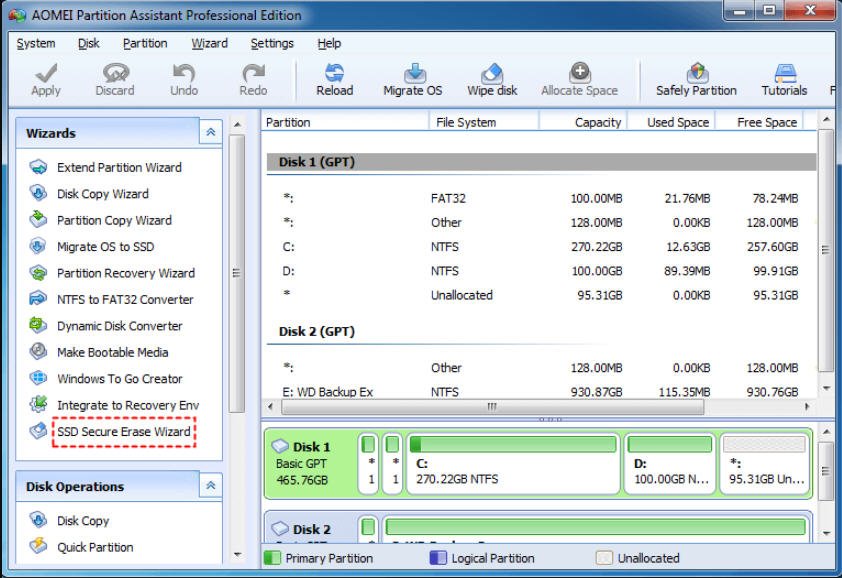Screen dimensions: 842x578
Task: Open the Partition Recovery Wizard link
Action: [x=126, y=273]
